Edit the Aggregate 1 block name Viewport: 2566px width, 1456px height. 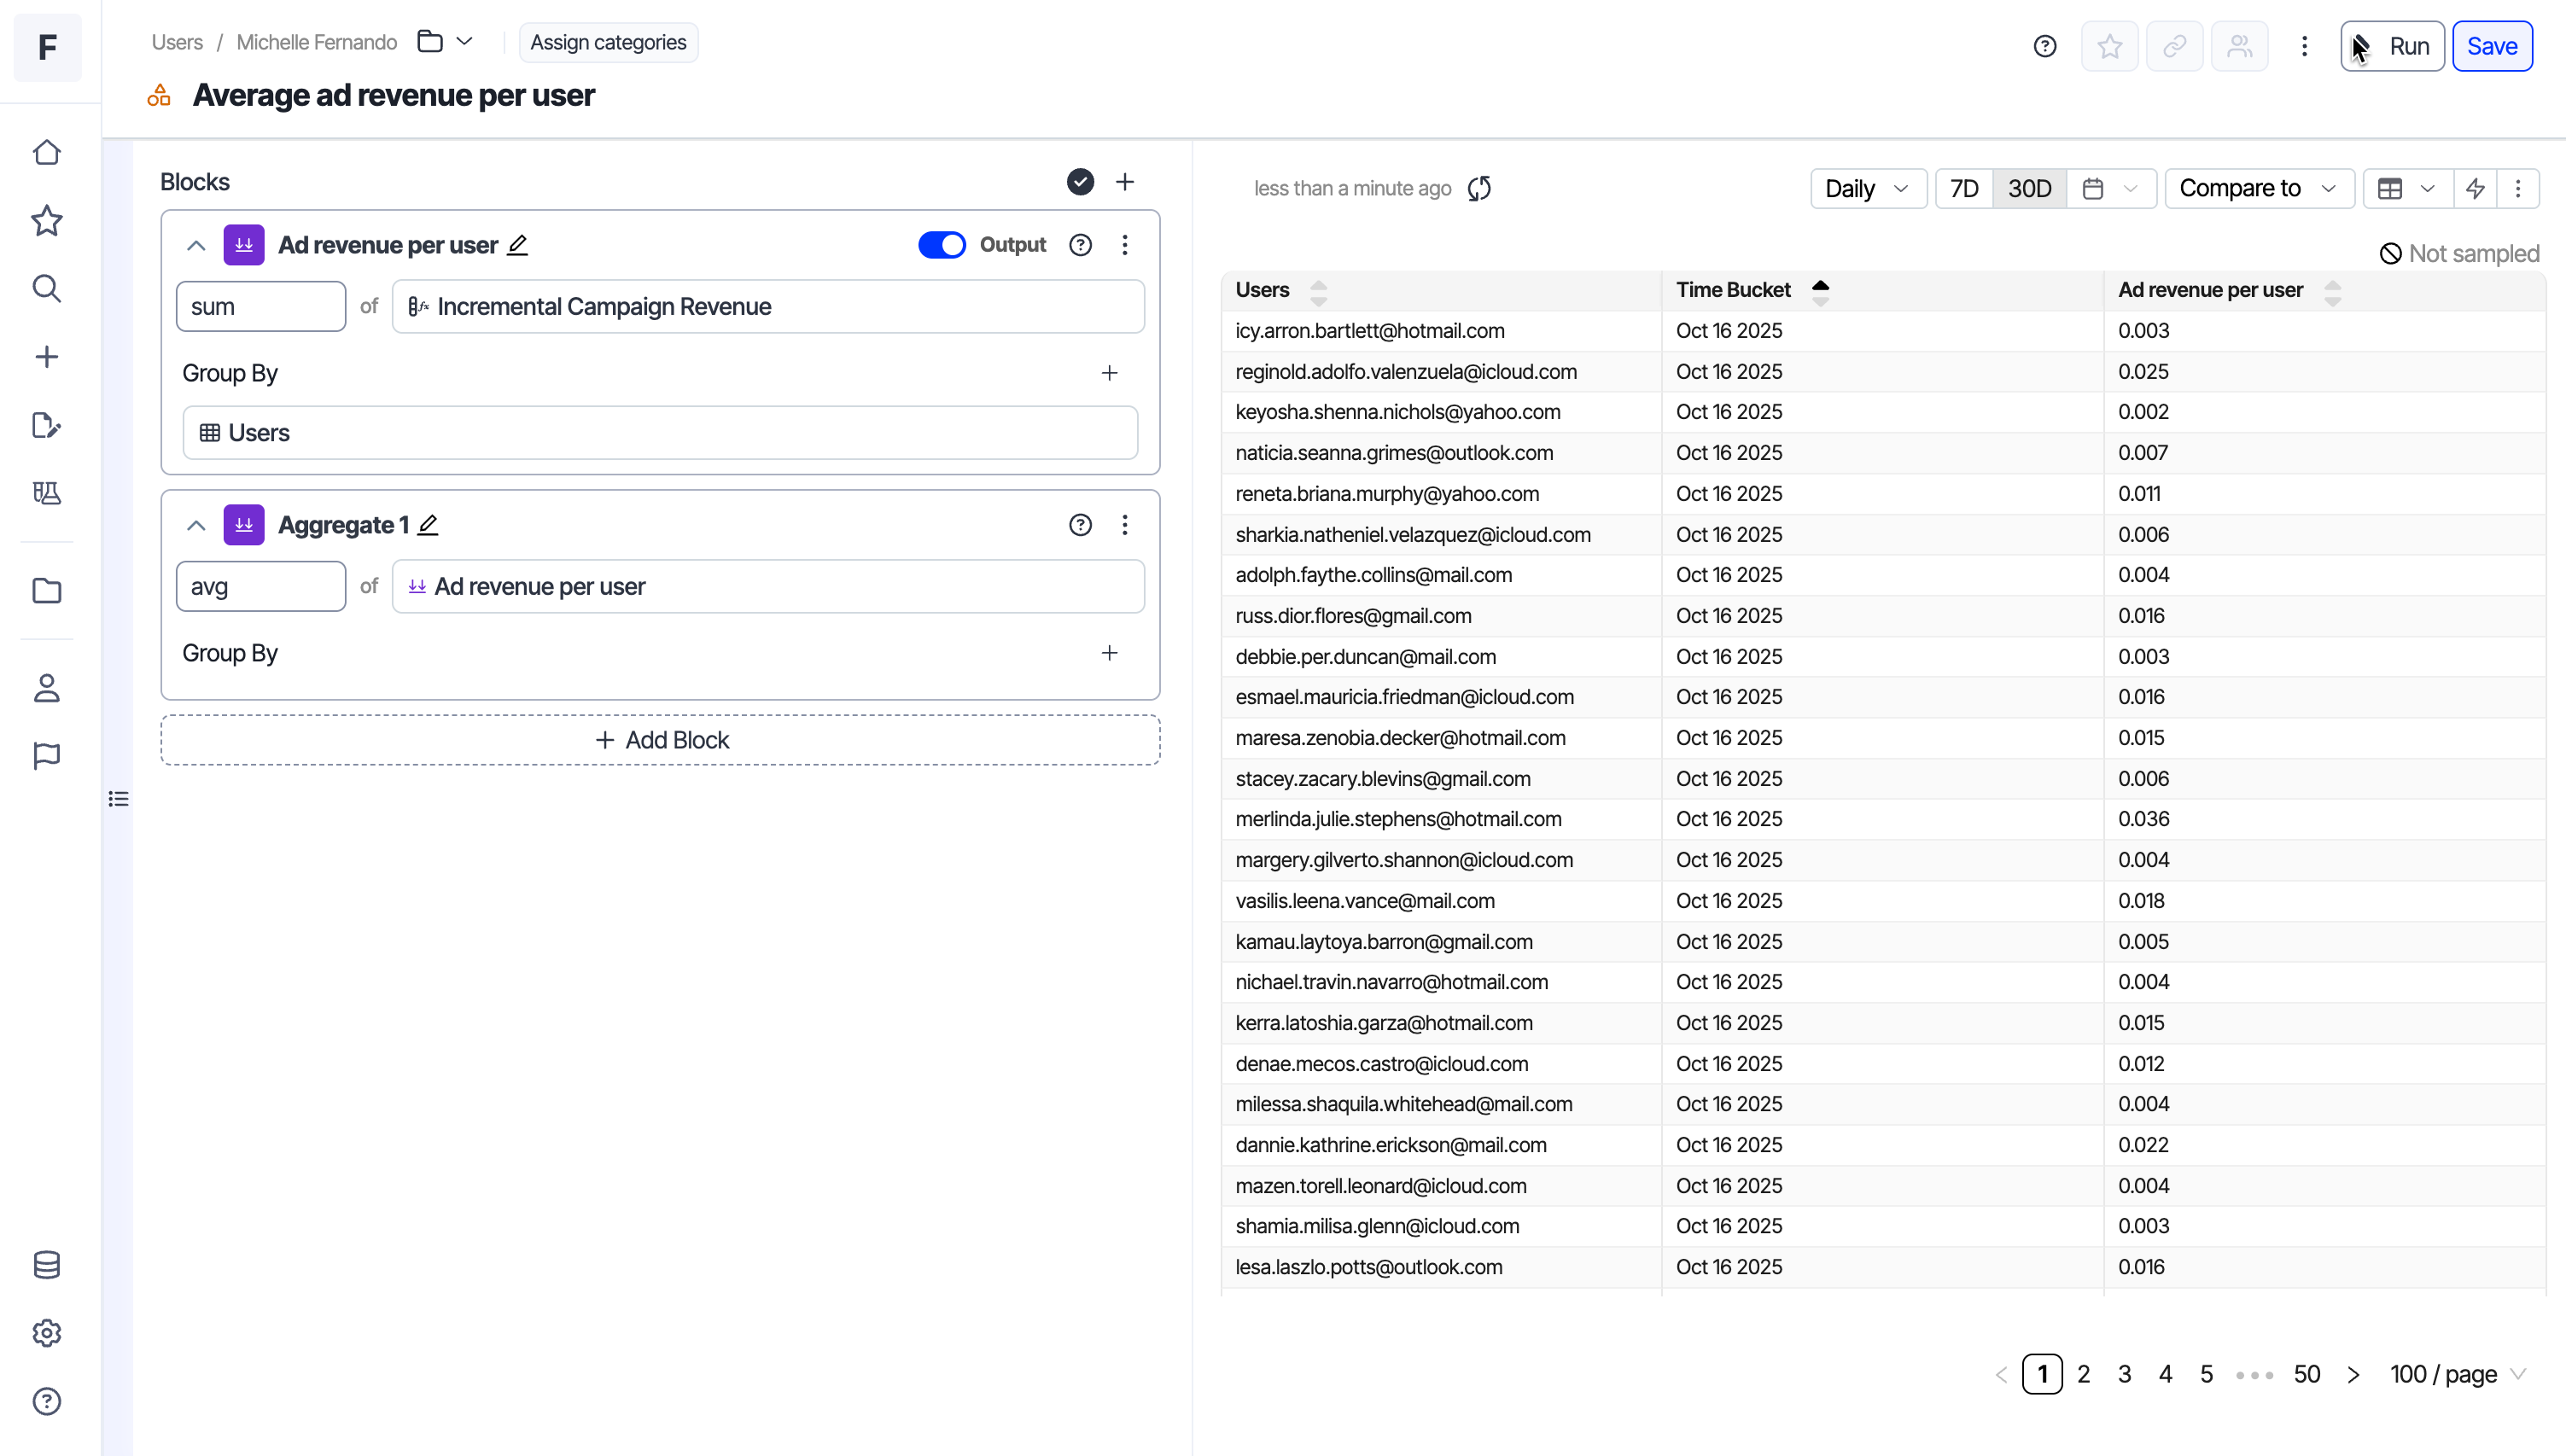tap(428, 525)
